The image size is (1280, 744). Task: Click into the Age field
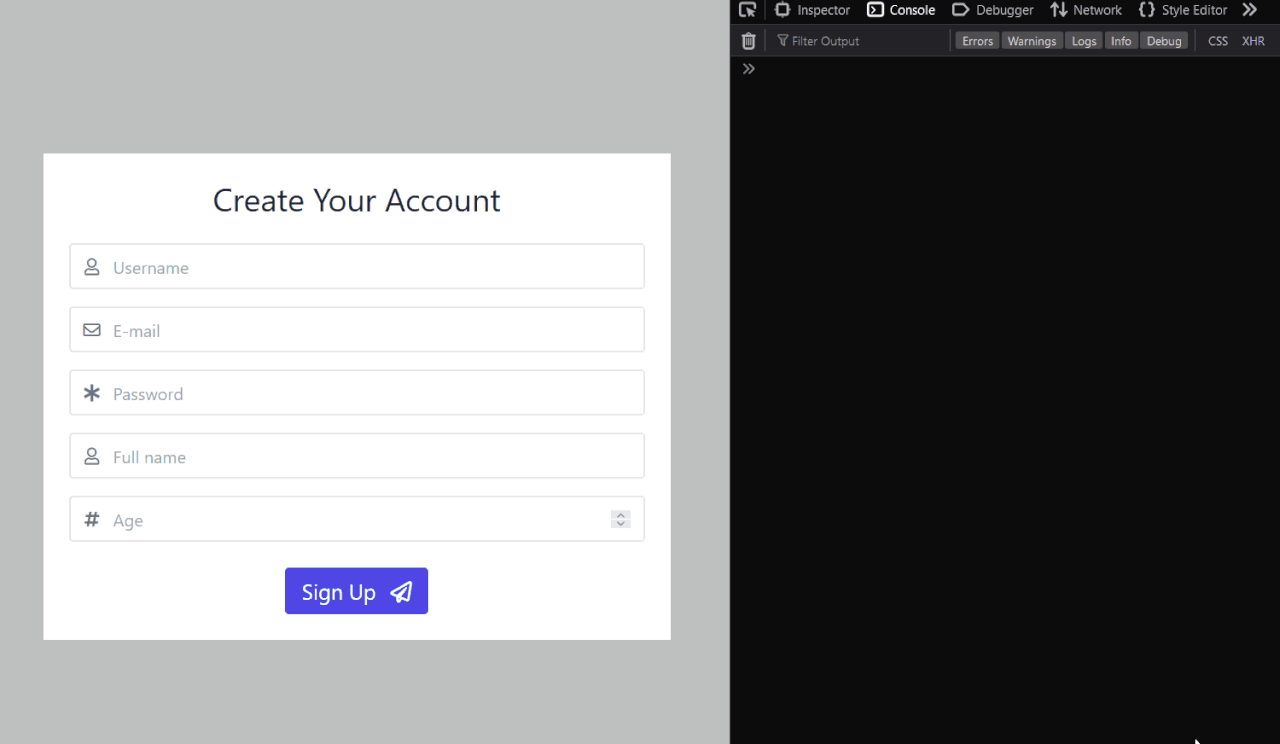coord(357,519)
